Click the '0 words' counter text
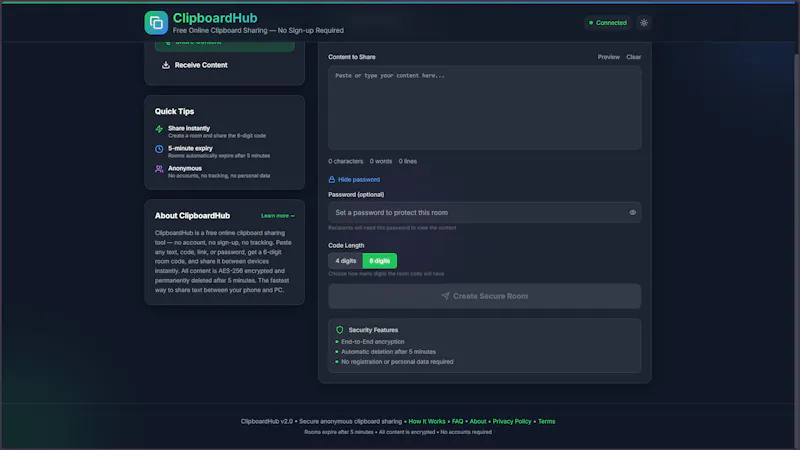 click(381, 161)
